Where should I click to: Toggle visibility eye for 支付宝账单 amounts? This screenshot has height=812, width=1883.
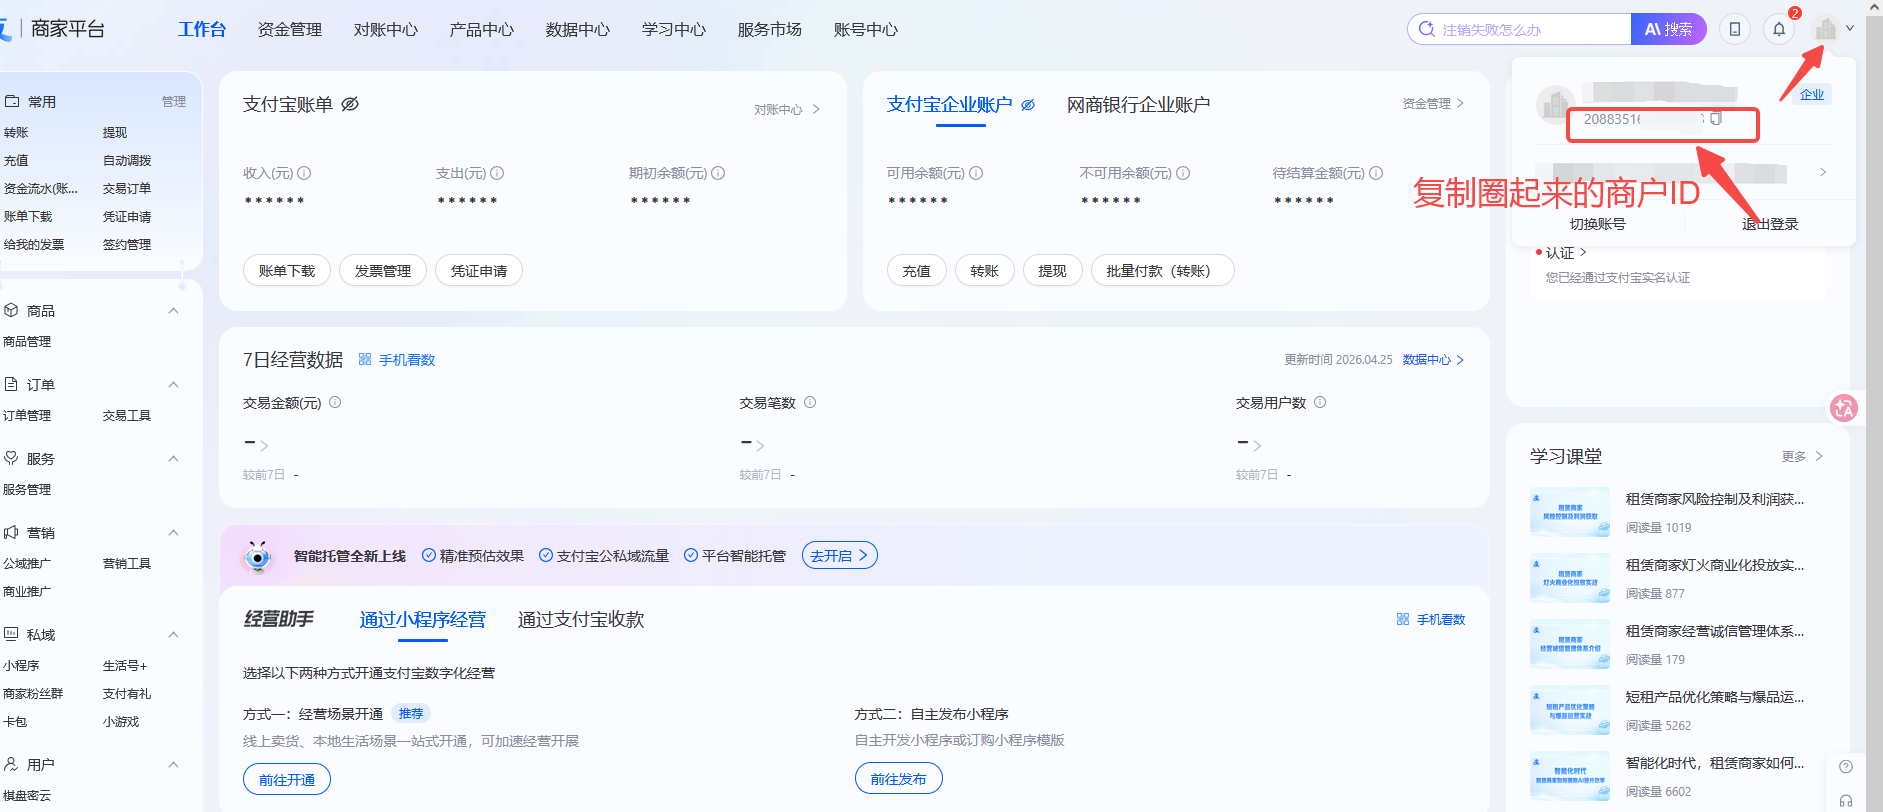click(350, 104)
